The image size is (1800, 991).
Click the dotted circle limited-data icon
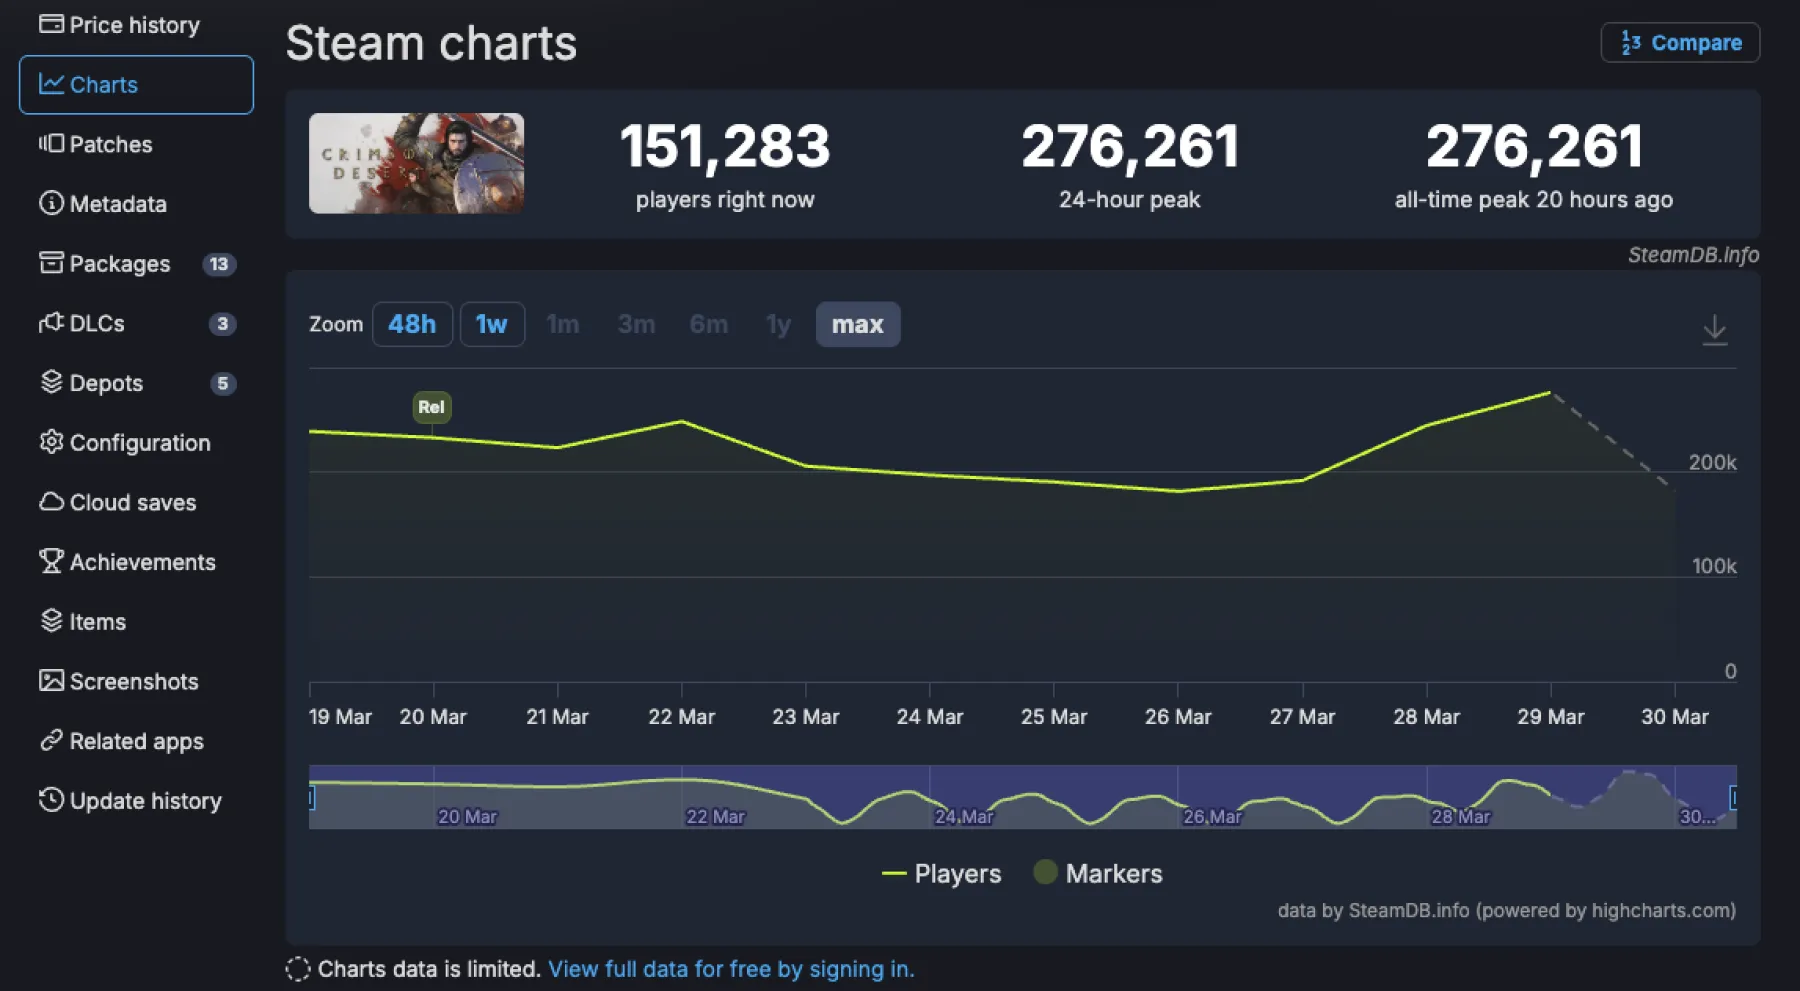pos(298,969)
